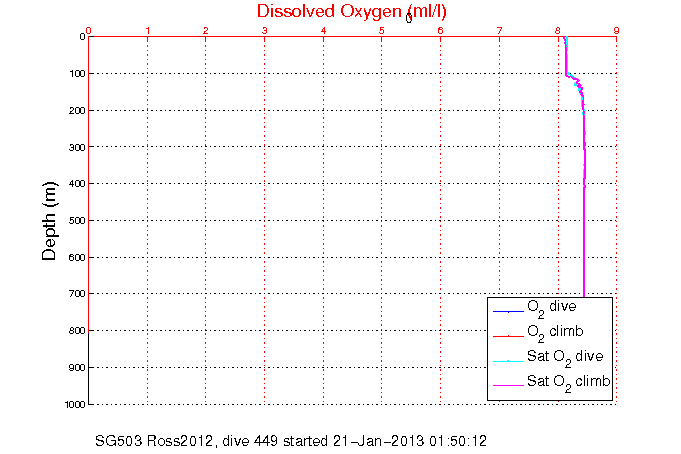Click the blue O2 dive legend line sample

click(508, 311)
